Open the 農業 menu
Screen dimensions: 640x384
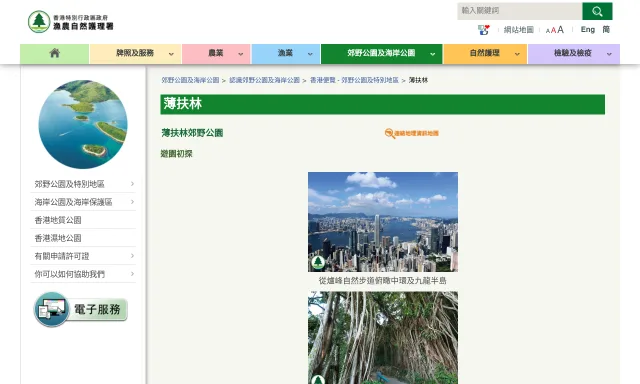[216, 54]
